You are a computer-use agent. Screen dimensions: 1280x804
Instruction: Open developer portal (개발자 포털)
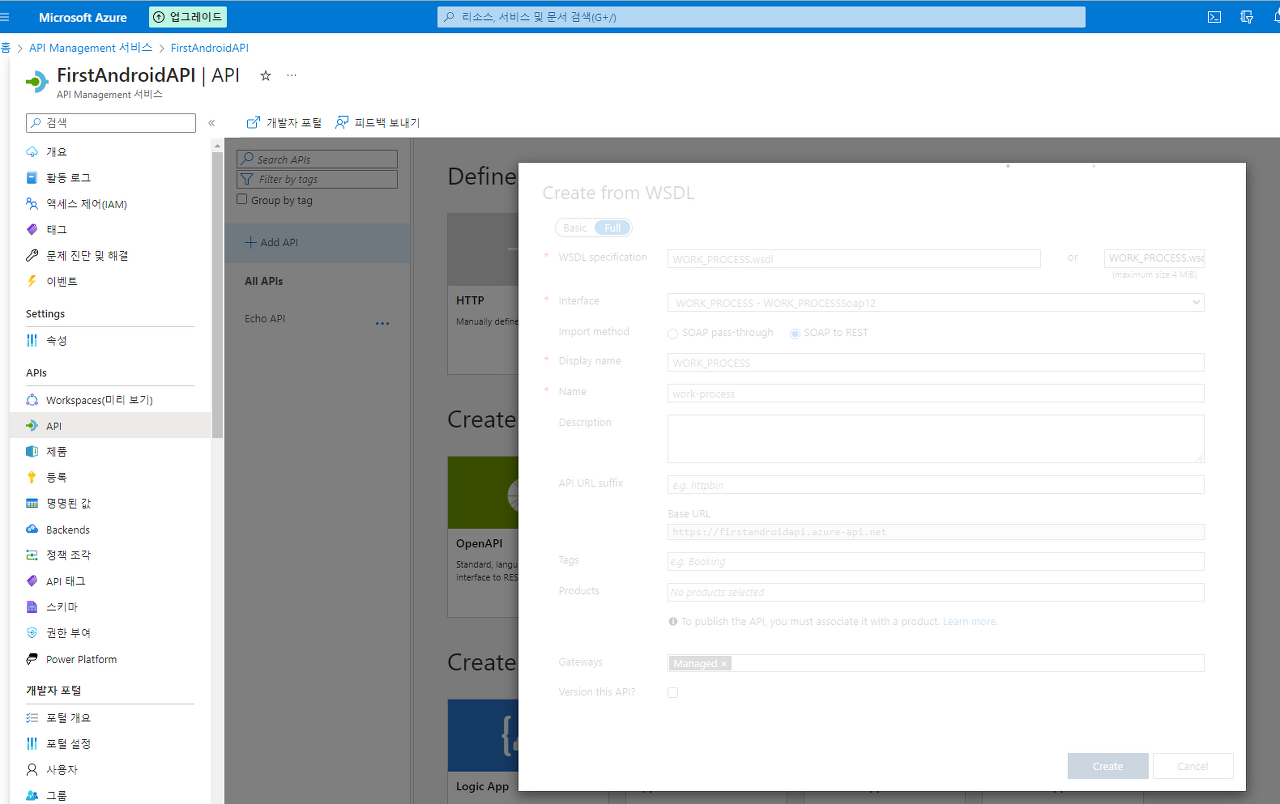(x=284, y=123)
